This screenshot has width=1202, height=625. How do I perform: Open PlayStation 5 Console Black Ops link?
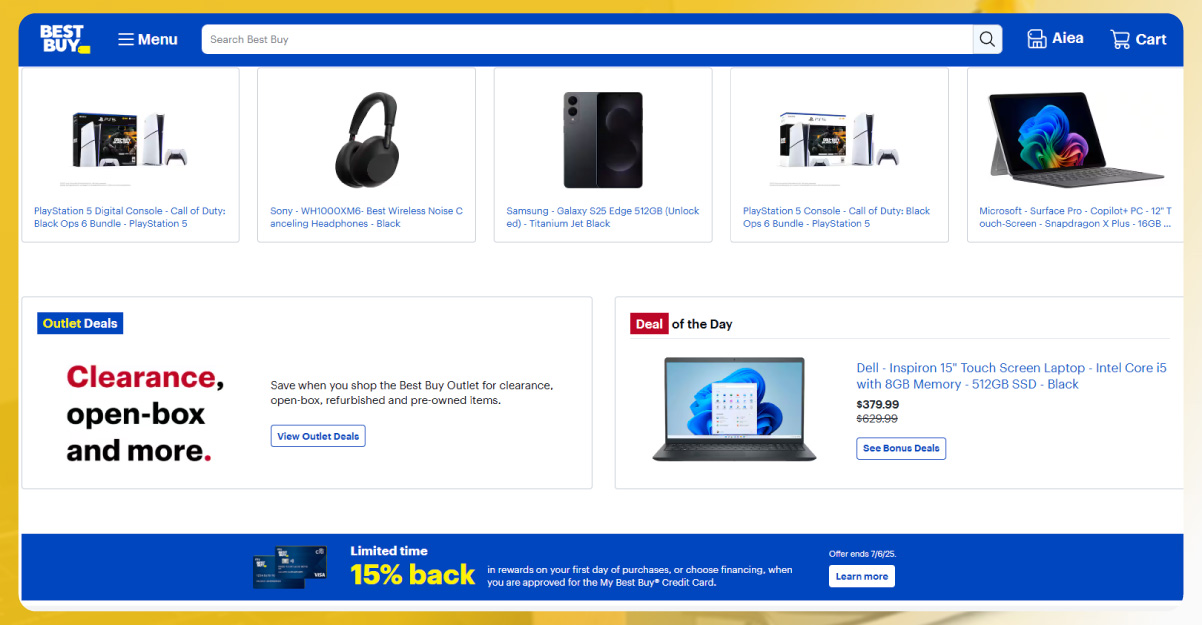tap(837, 217)
